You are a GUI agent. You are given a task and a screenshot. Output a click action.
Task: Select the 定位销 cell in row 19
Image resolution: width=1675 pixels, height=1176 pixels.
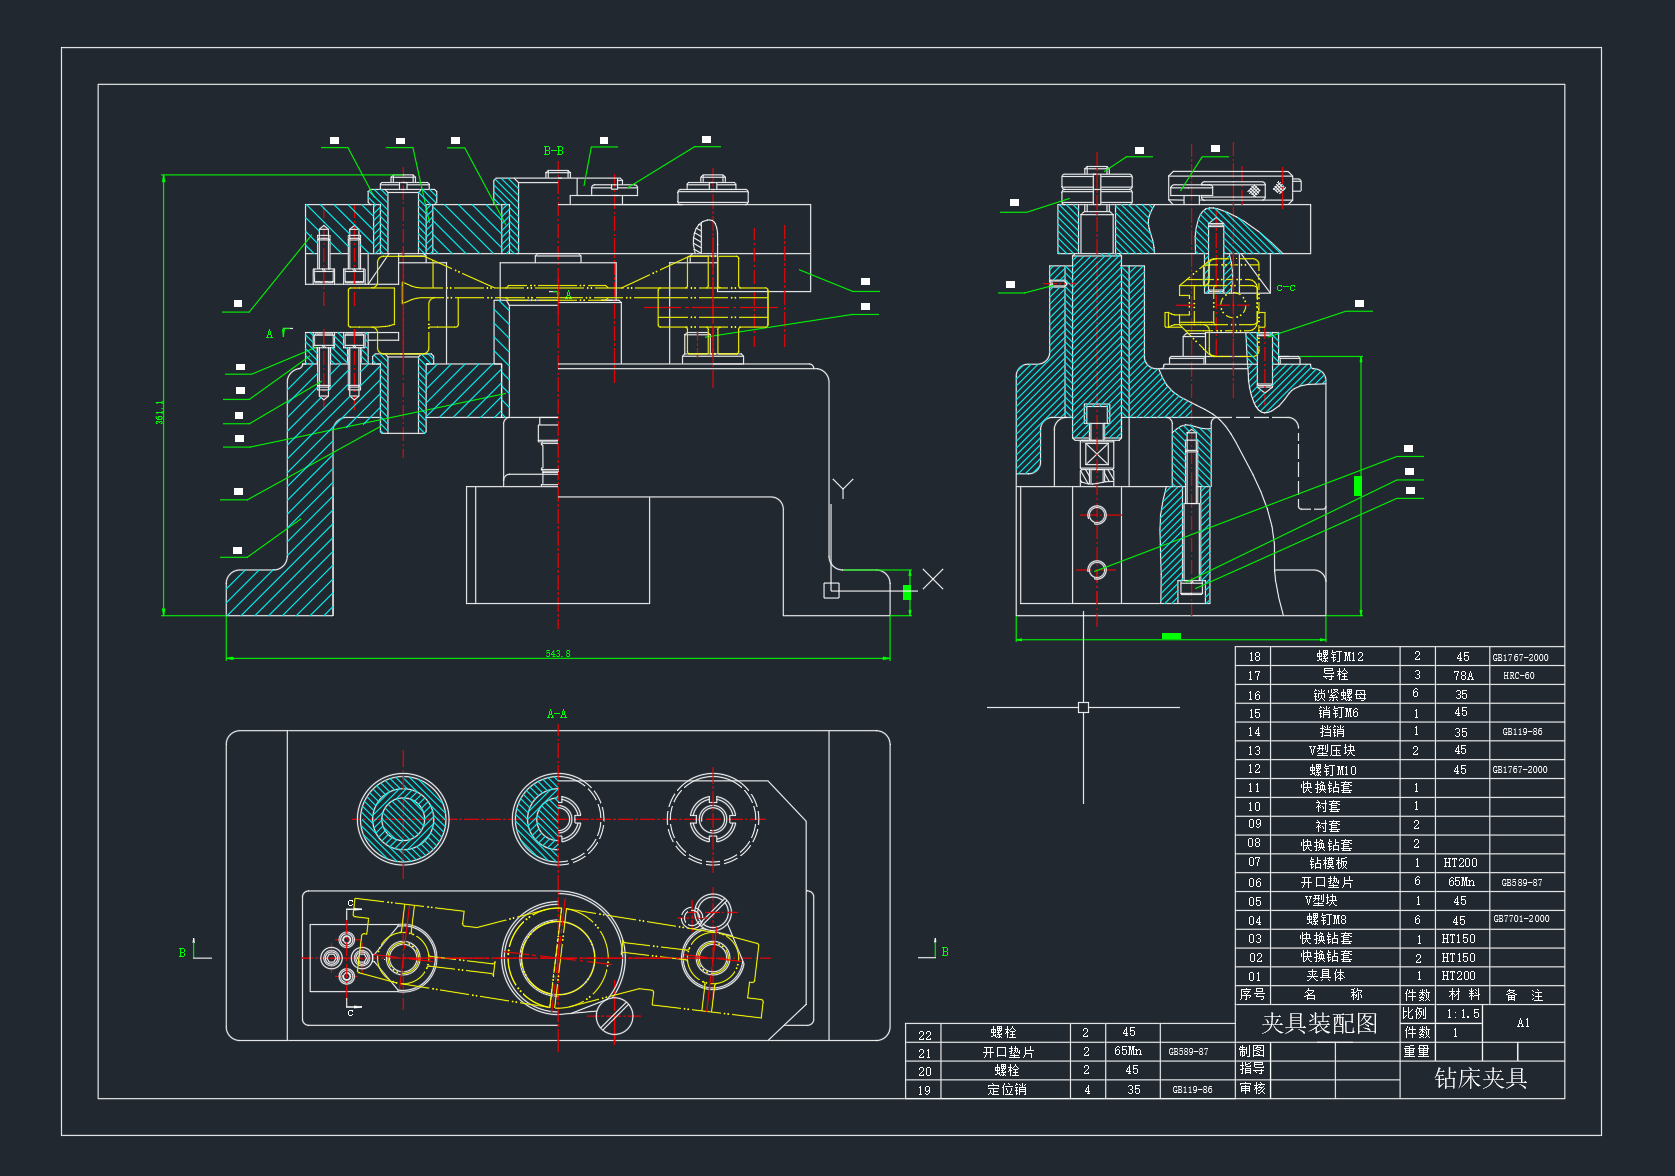[1007, 1090]
